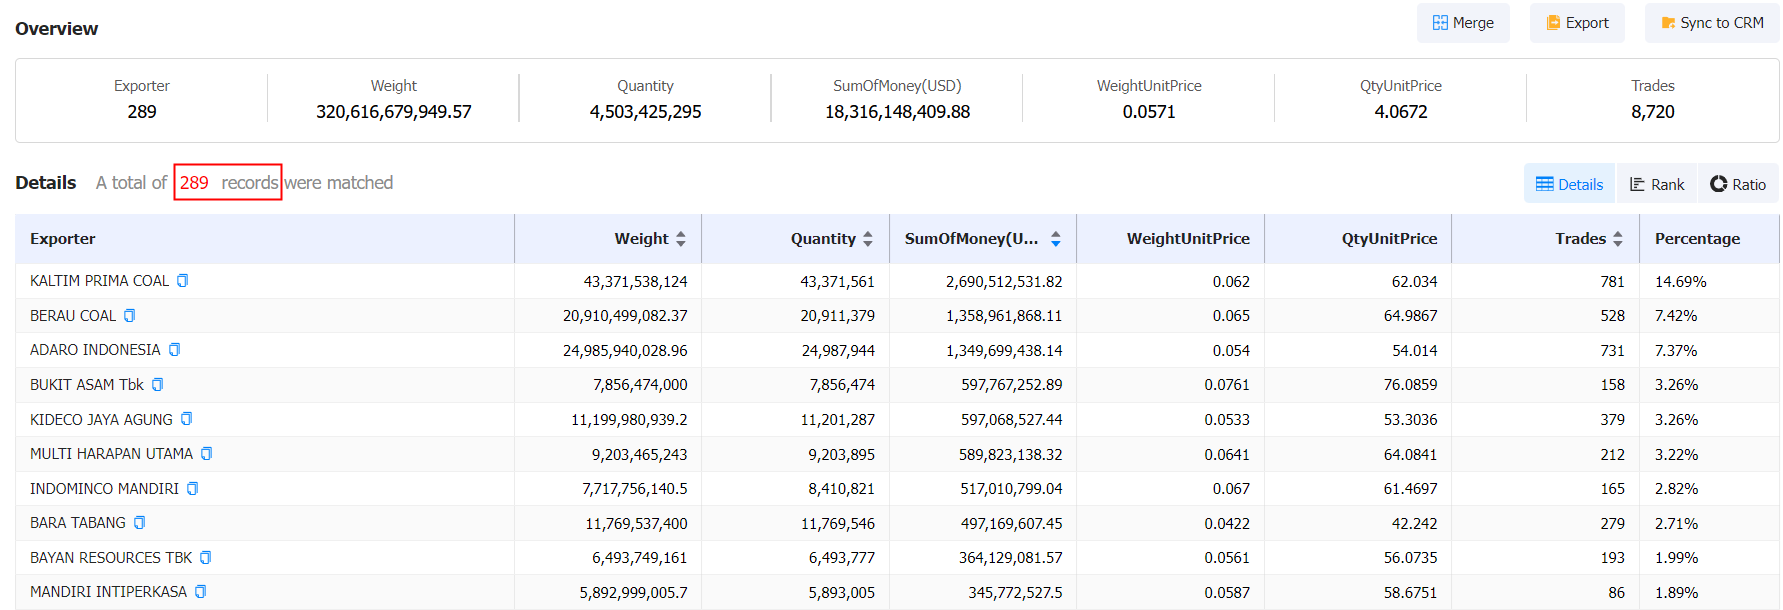
Task: Open INDOMINCO MANDIRI exporter entry
Action: pyautogui.click(x=104, y=489)
